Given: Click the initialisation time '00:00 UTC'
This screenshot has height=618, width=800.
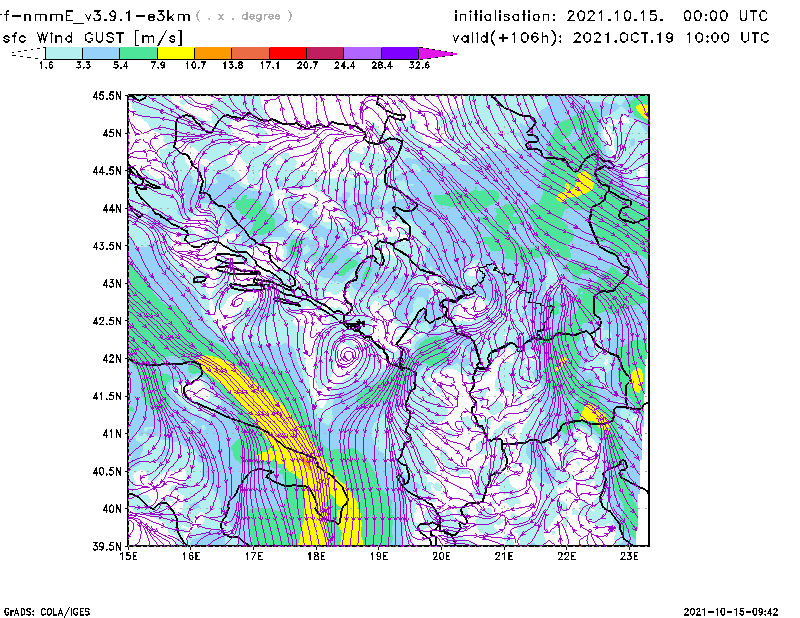Looking at the screenshot, I should (726, 16).
